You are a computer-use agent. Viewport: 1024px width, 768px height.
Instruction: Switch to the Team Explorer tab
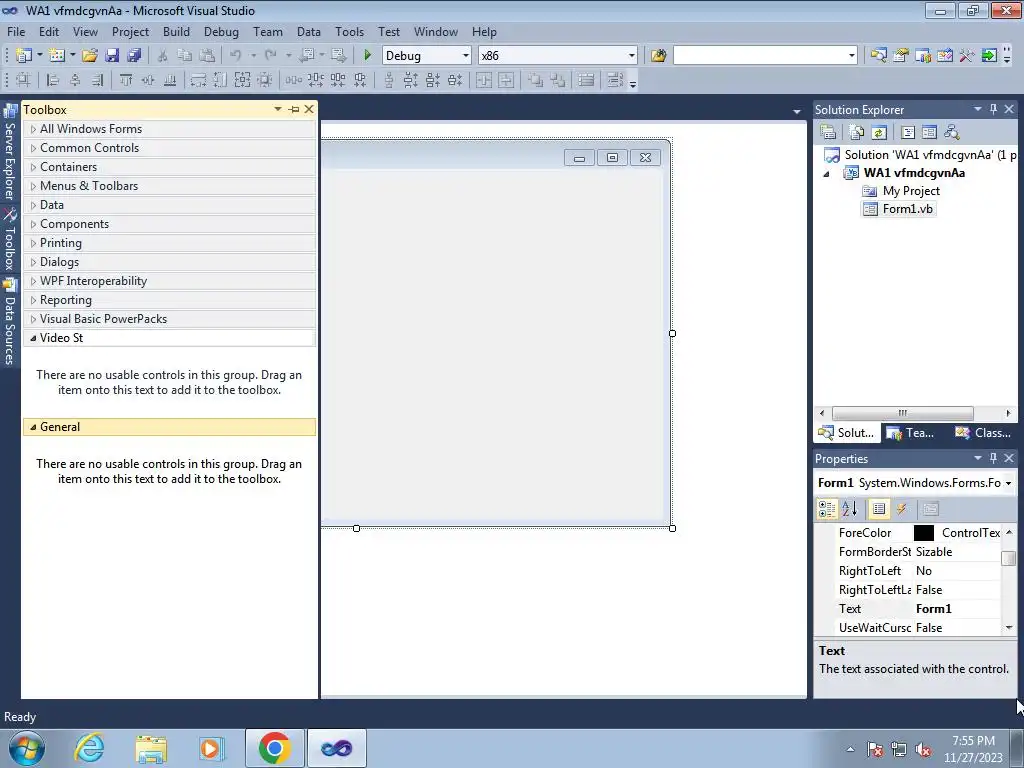(x=910, y=432)
